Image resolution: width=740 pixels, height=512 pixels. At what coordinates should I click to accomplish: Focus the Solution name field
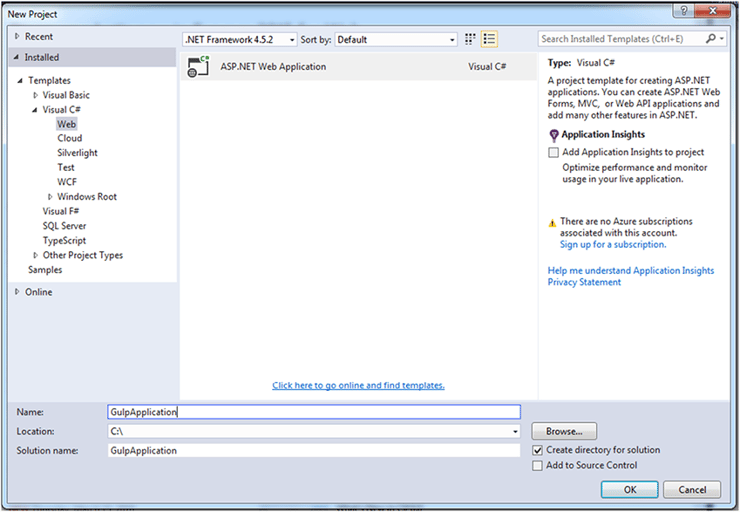pos(314,451)
